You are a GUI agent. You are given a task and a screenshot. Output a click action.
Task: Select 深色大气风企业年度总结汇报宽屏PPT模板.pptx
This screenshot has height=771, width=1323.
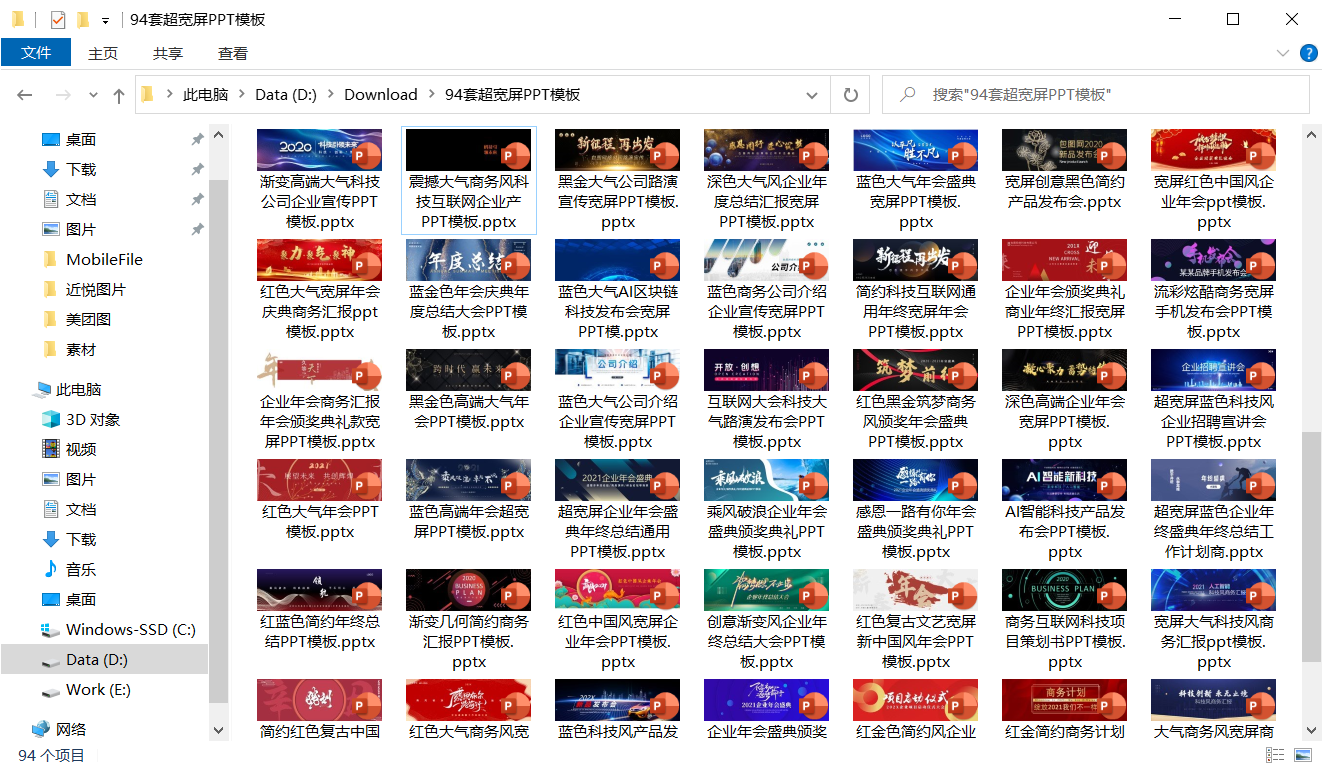767,180
